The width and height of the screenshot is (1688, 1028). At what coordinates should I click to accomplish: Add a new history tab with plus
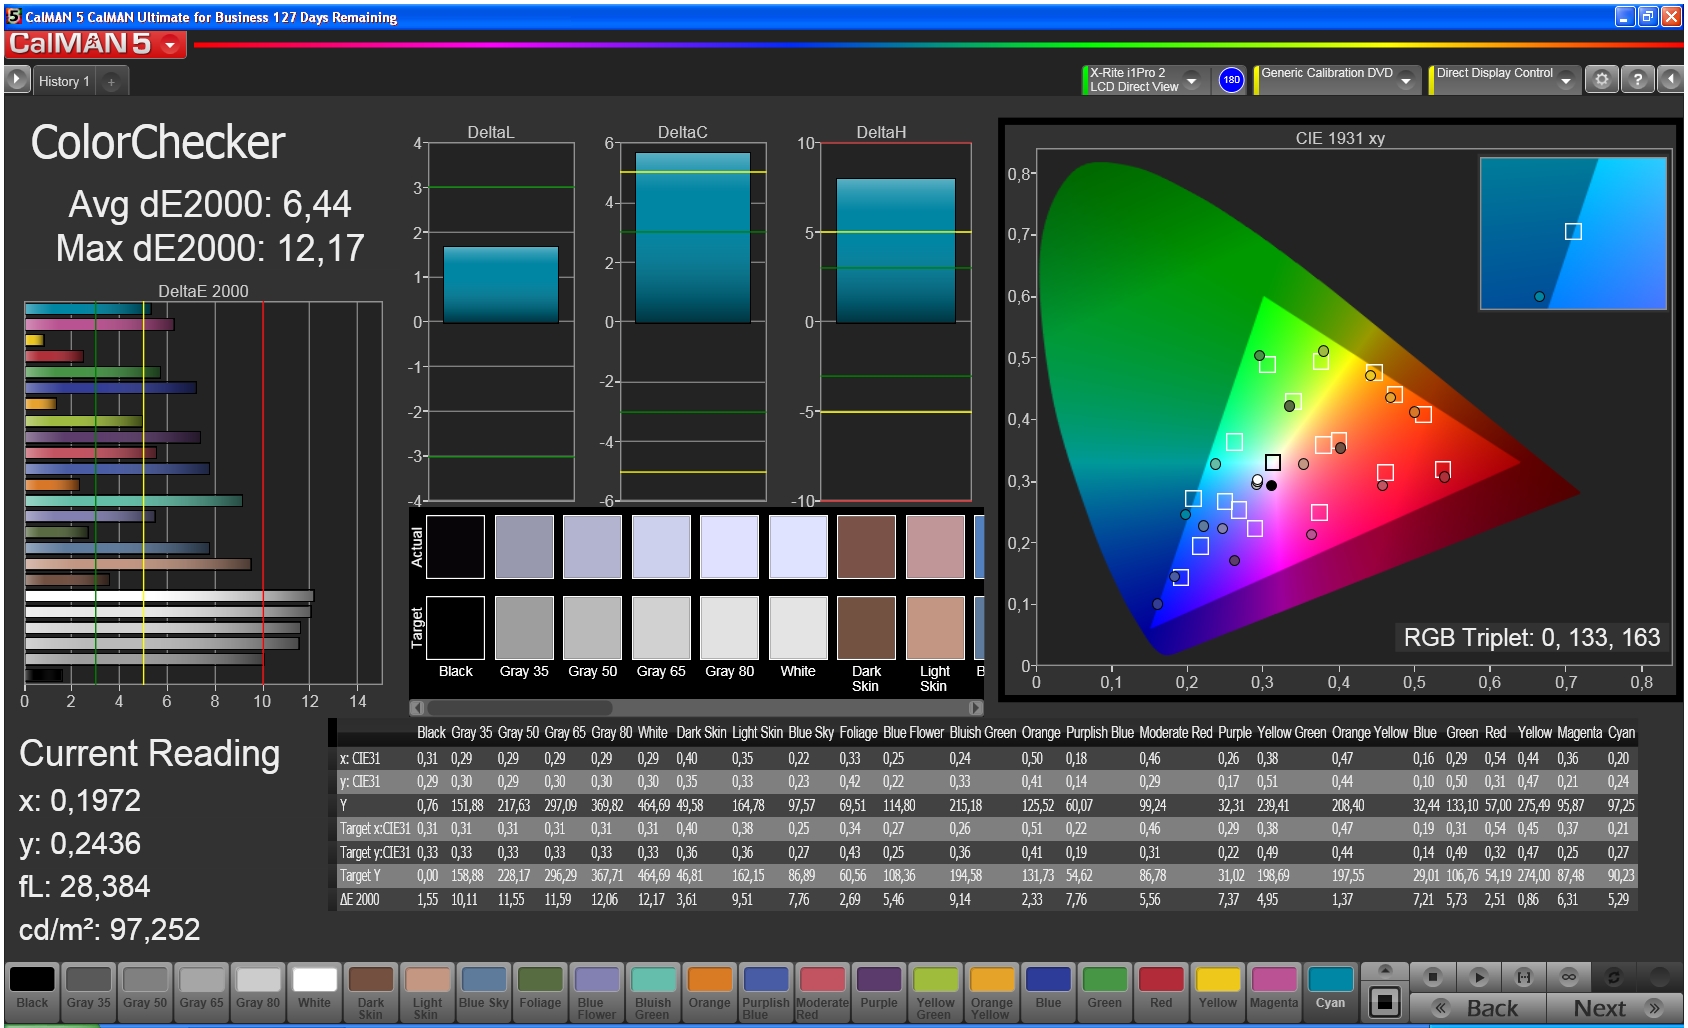[x=111, y=82]
